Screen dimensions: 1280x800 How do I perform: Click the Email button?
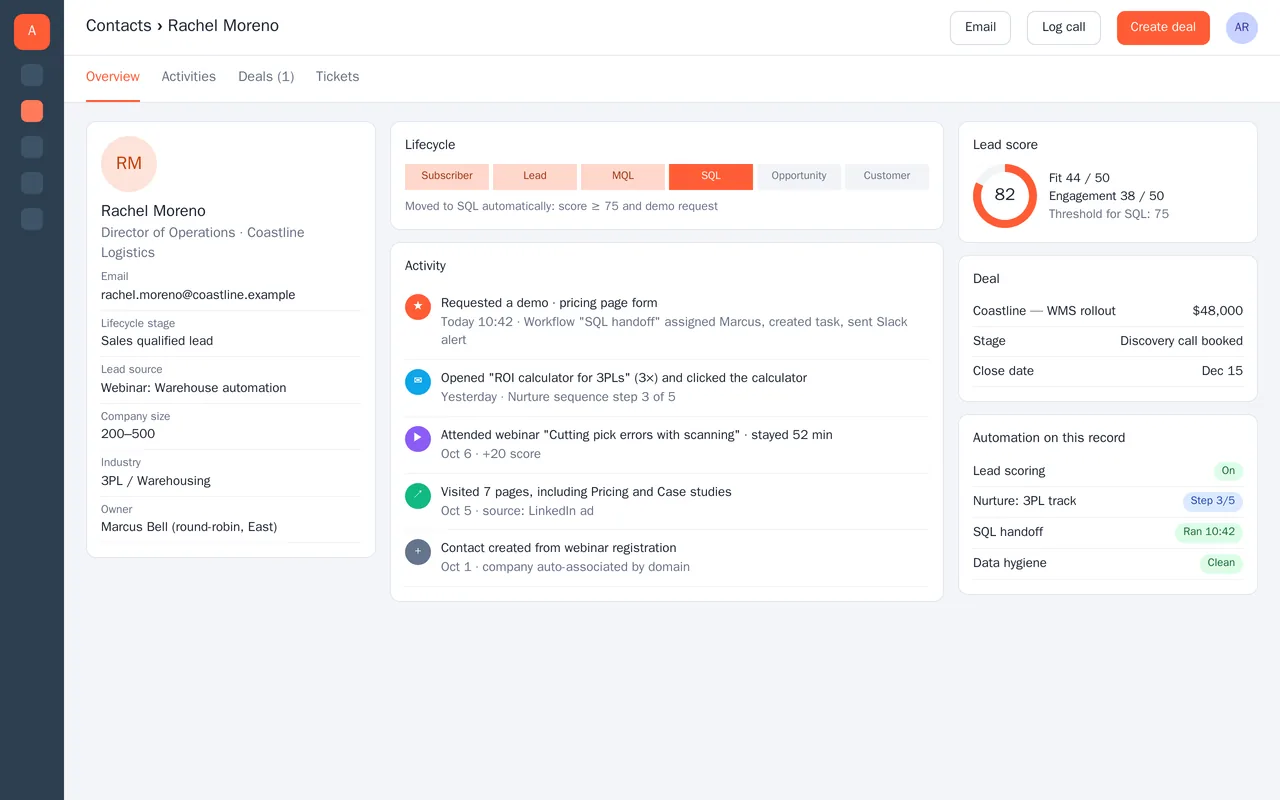pos(980,28)
